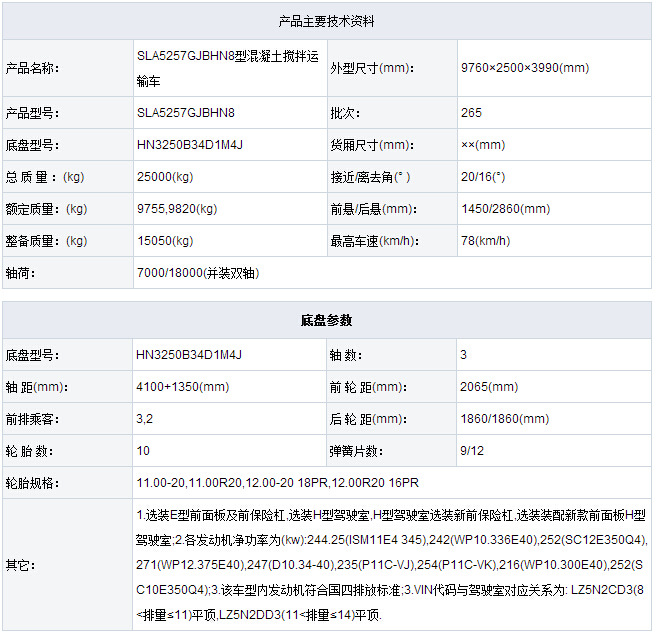
Task: Click the 1860/1860(mm) rear track value
Action: pyautogui.click(x=505, y=419)
